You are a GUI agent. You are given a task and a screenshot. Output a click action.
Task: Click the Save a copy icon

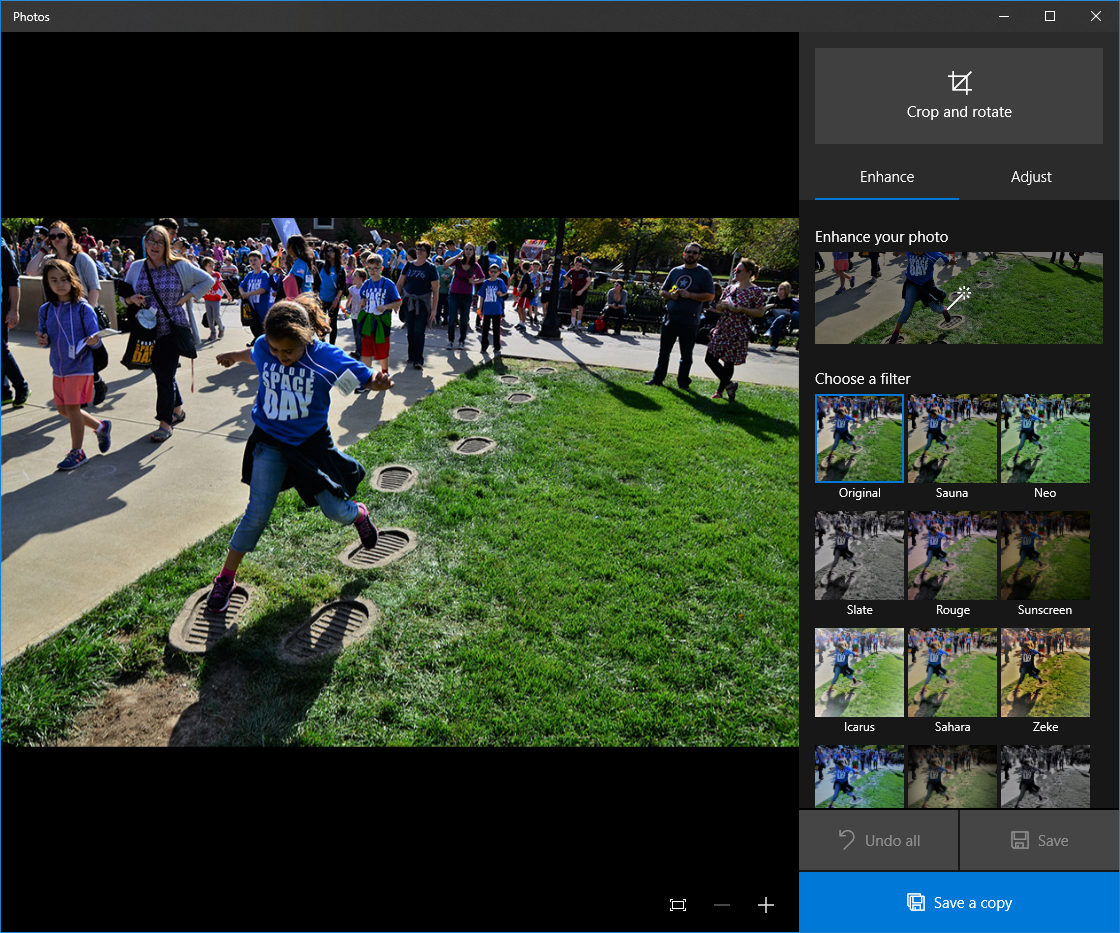click(x=915, y=902)
